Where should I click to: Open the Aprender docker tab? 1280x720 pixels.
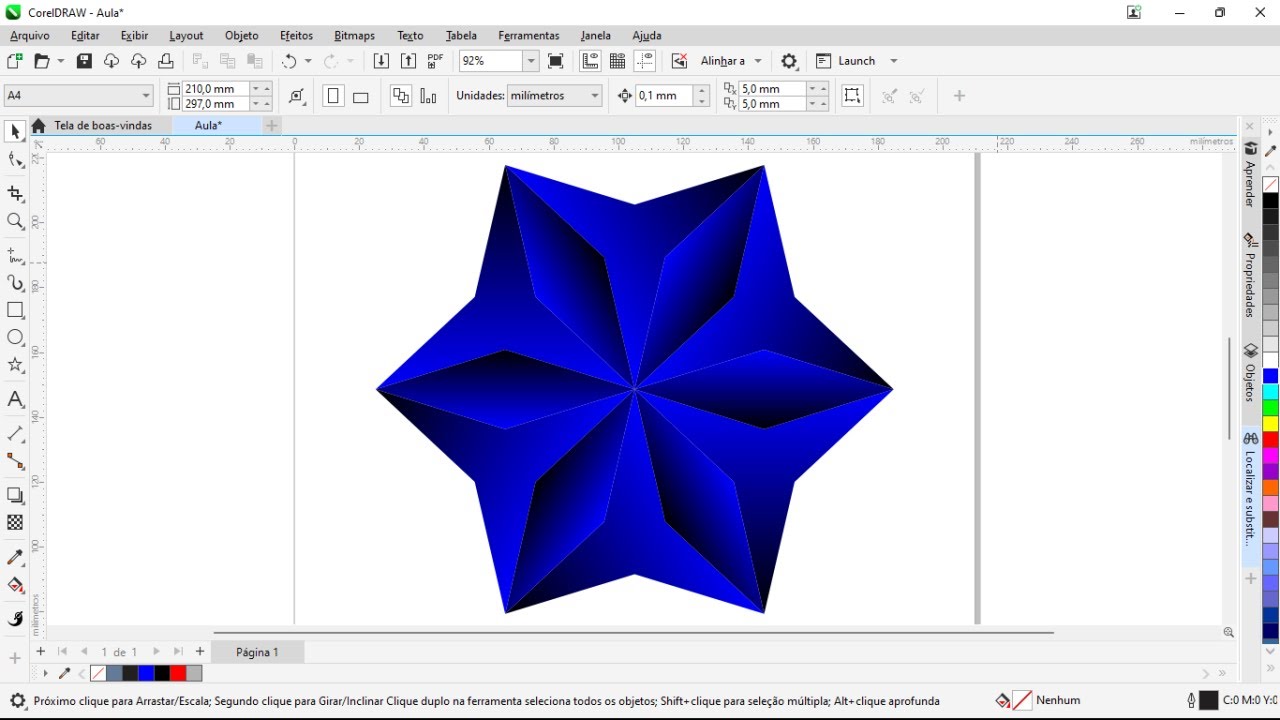pos(1250,176)
